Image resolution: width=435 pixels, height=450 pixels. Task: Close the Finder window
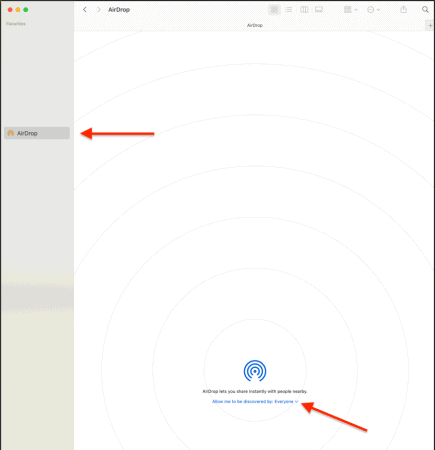pyautogui.click(x=10, y=10)
